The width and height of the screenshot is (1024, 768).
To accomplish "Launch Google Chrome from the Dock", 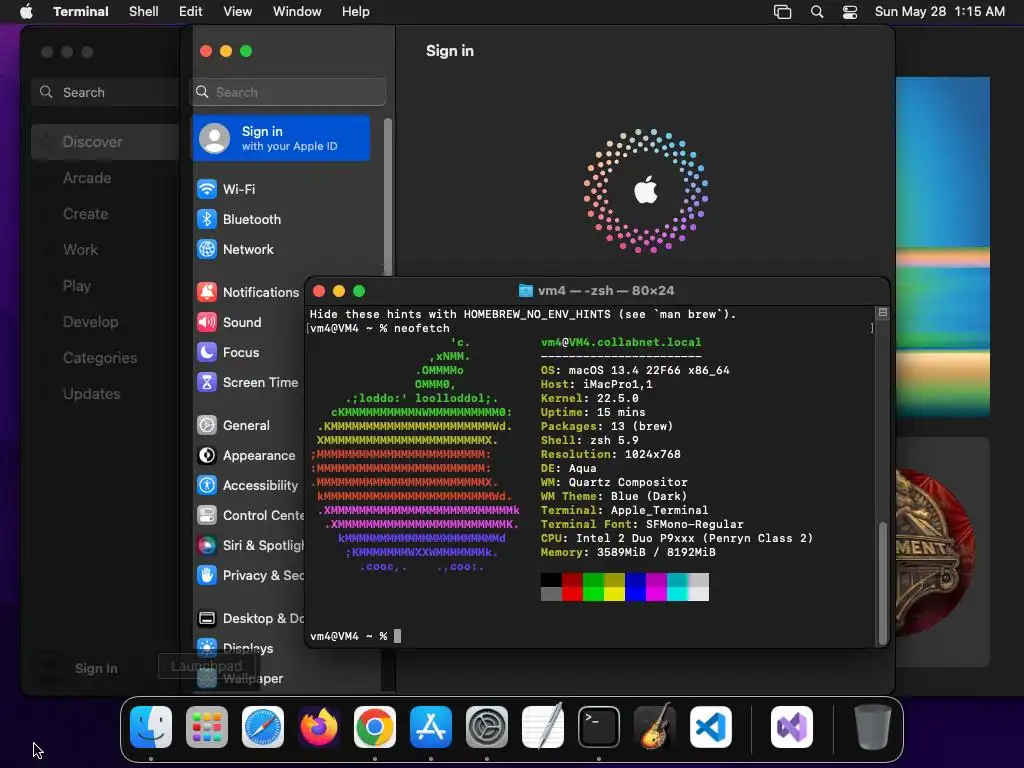I will (375, 727).
